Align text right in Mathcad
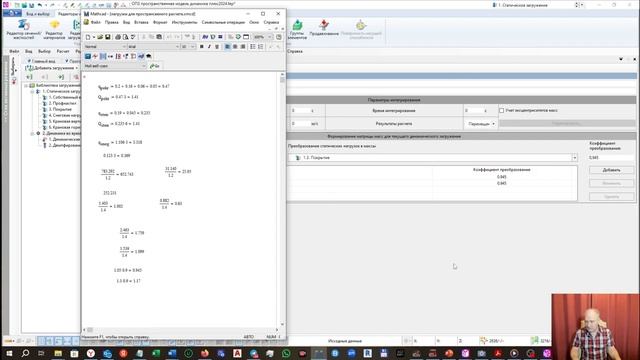 (243, 47)
